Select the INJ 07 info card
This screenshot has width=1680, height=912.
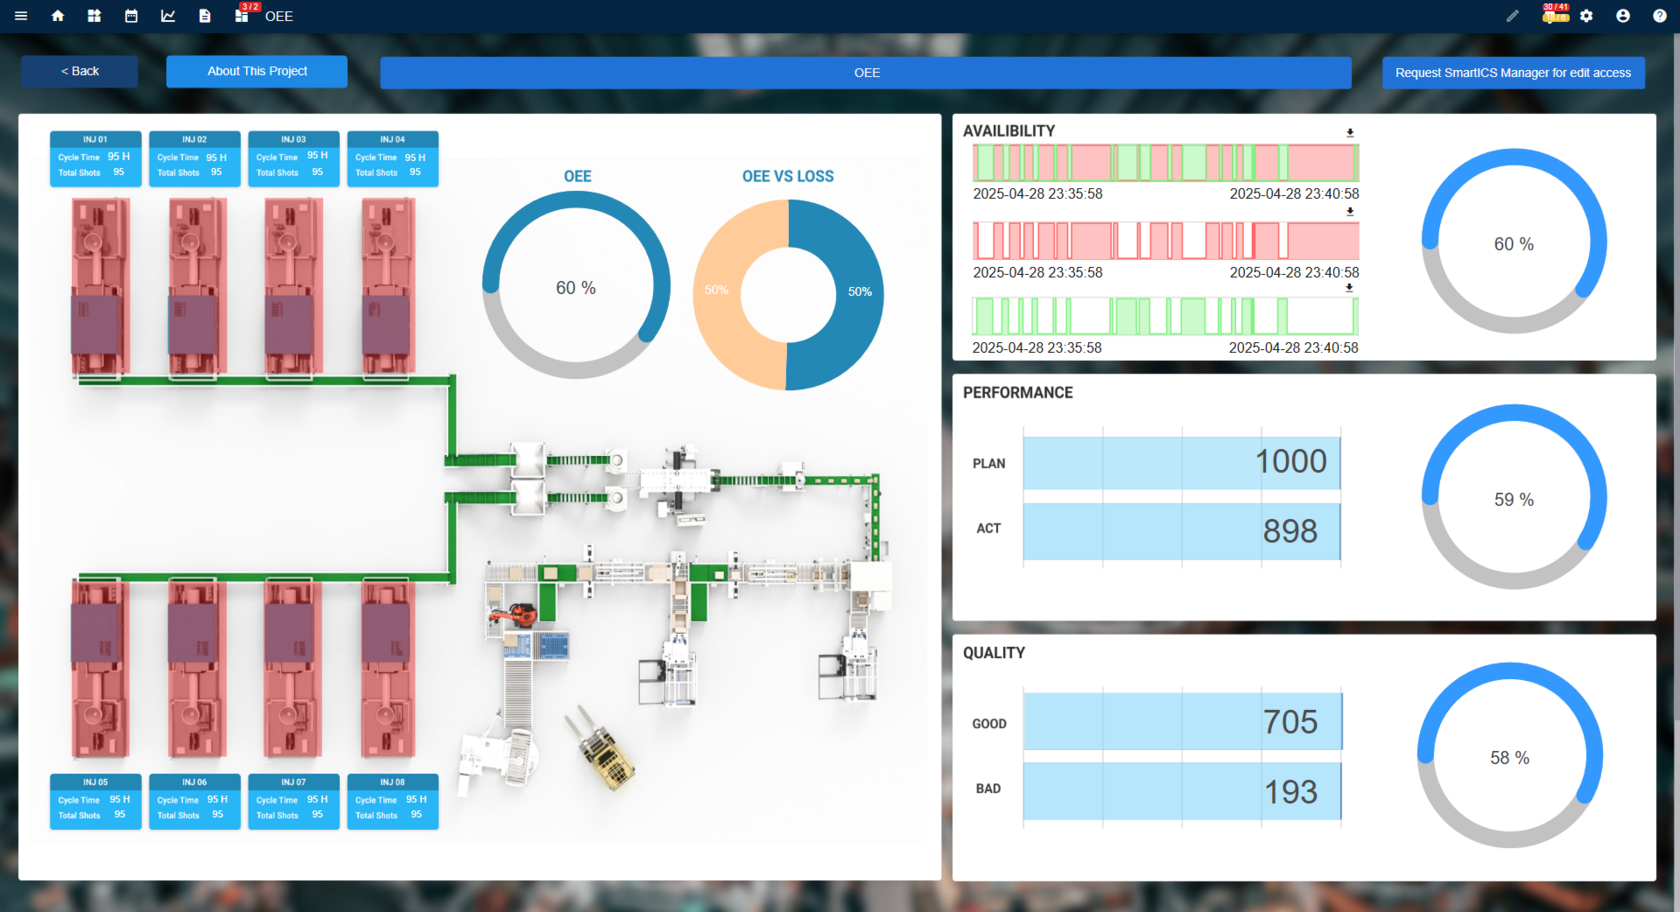point(294,801)
